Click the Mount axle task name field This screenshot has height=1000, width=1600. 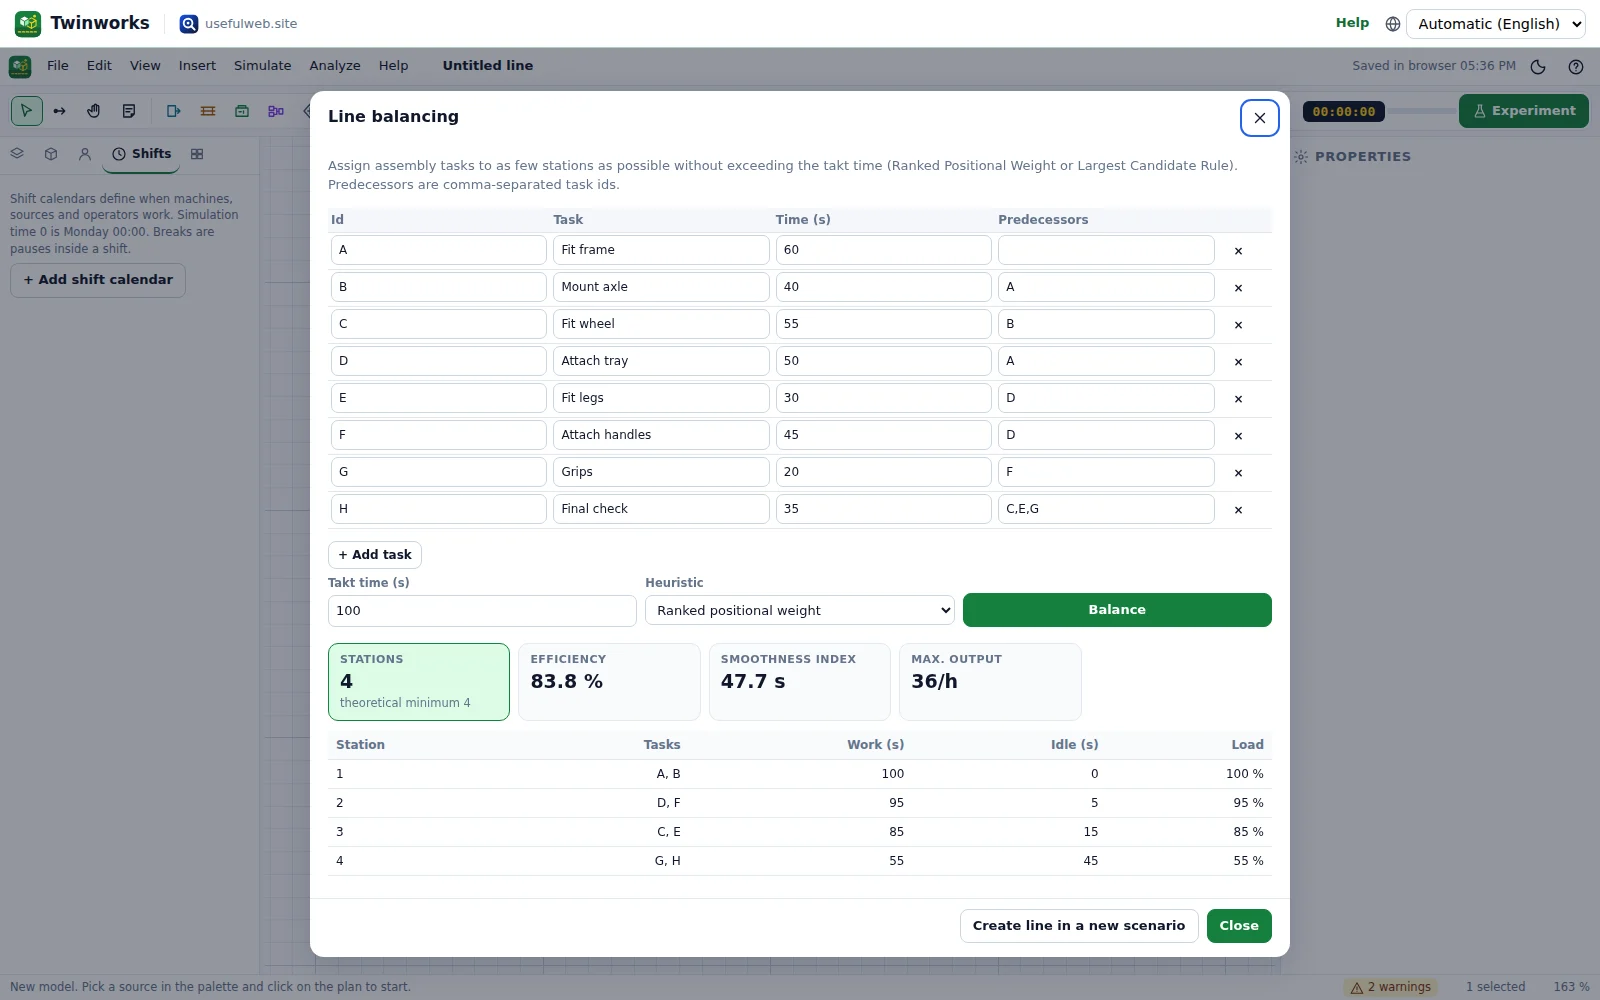[x=661, y=287]
